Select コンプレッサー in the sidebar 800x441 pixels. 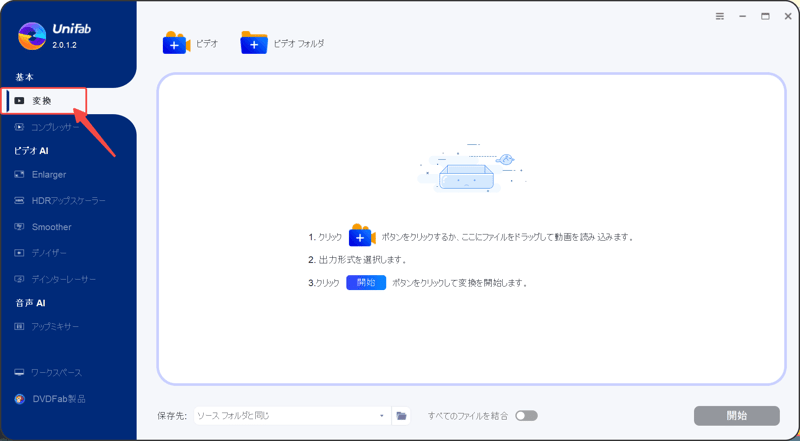click(x=55, y=127)
